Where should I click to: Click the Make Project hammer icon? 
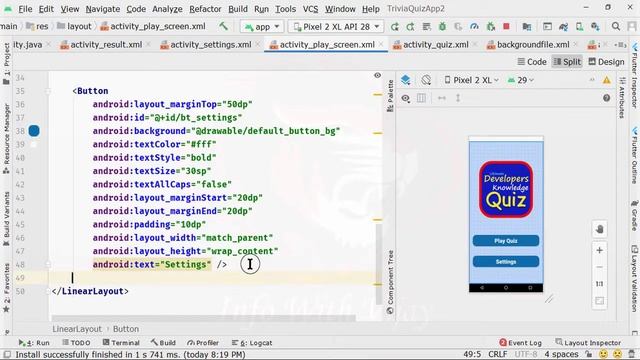(223, 26)
